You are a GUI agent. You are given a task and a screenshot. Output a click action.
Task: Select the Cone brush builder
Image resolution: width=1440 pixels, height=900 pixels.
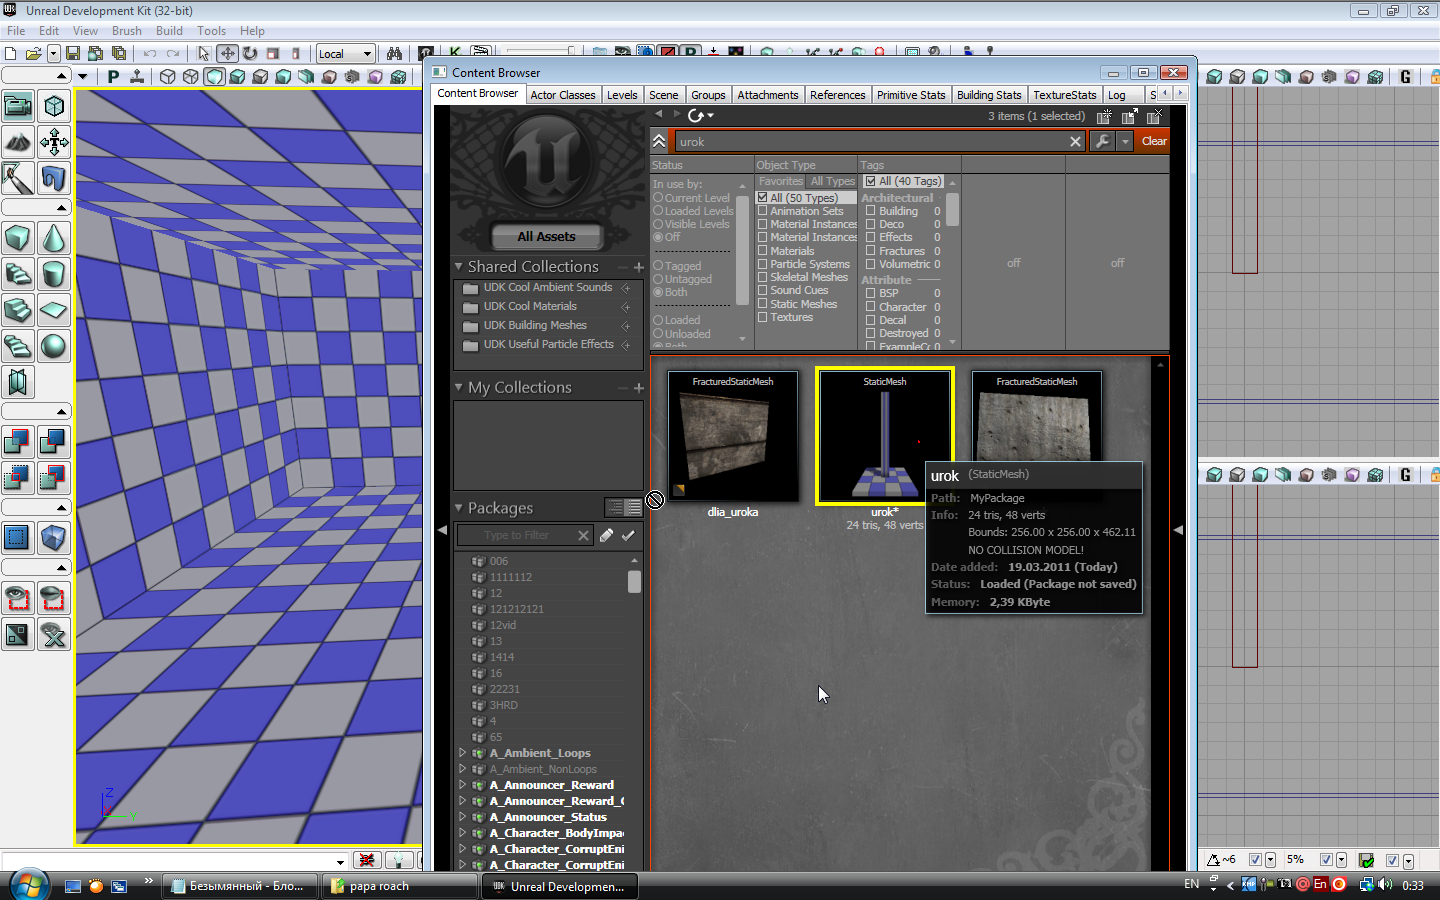point(54,238)
